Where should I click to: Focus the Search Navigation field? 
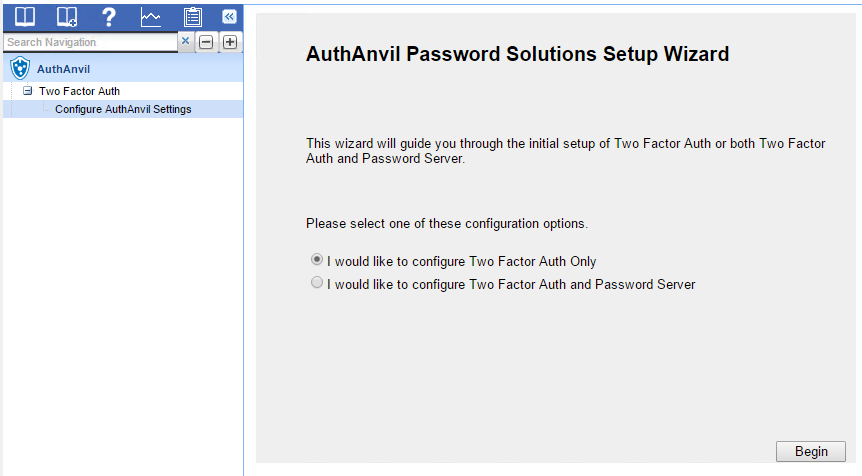coord(91,42)
